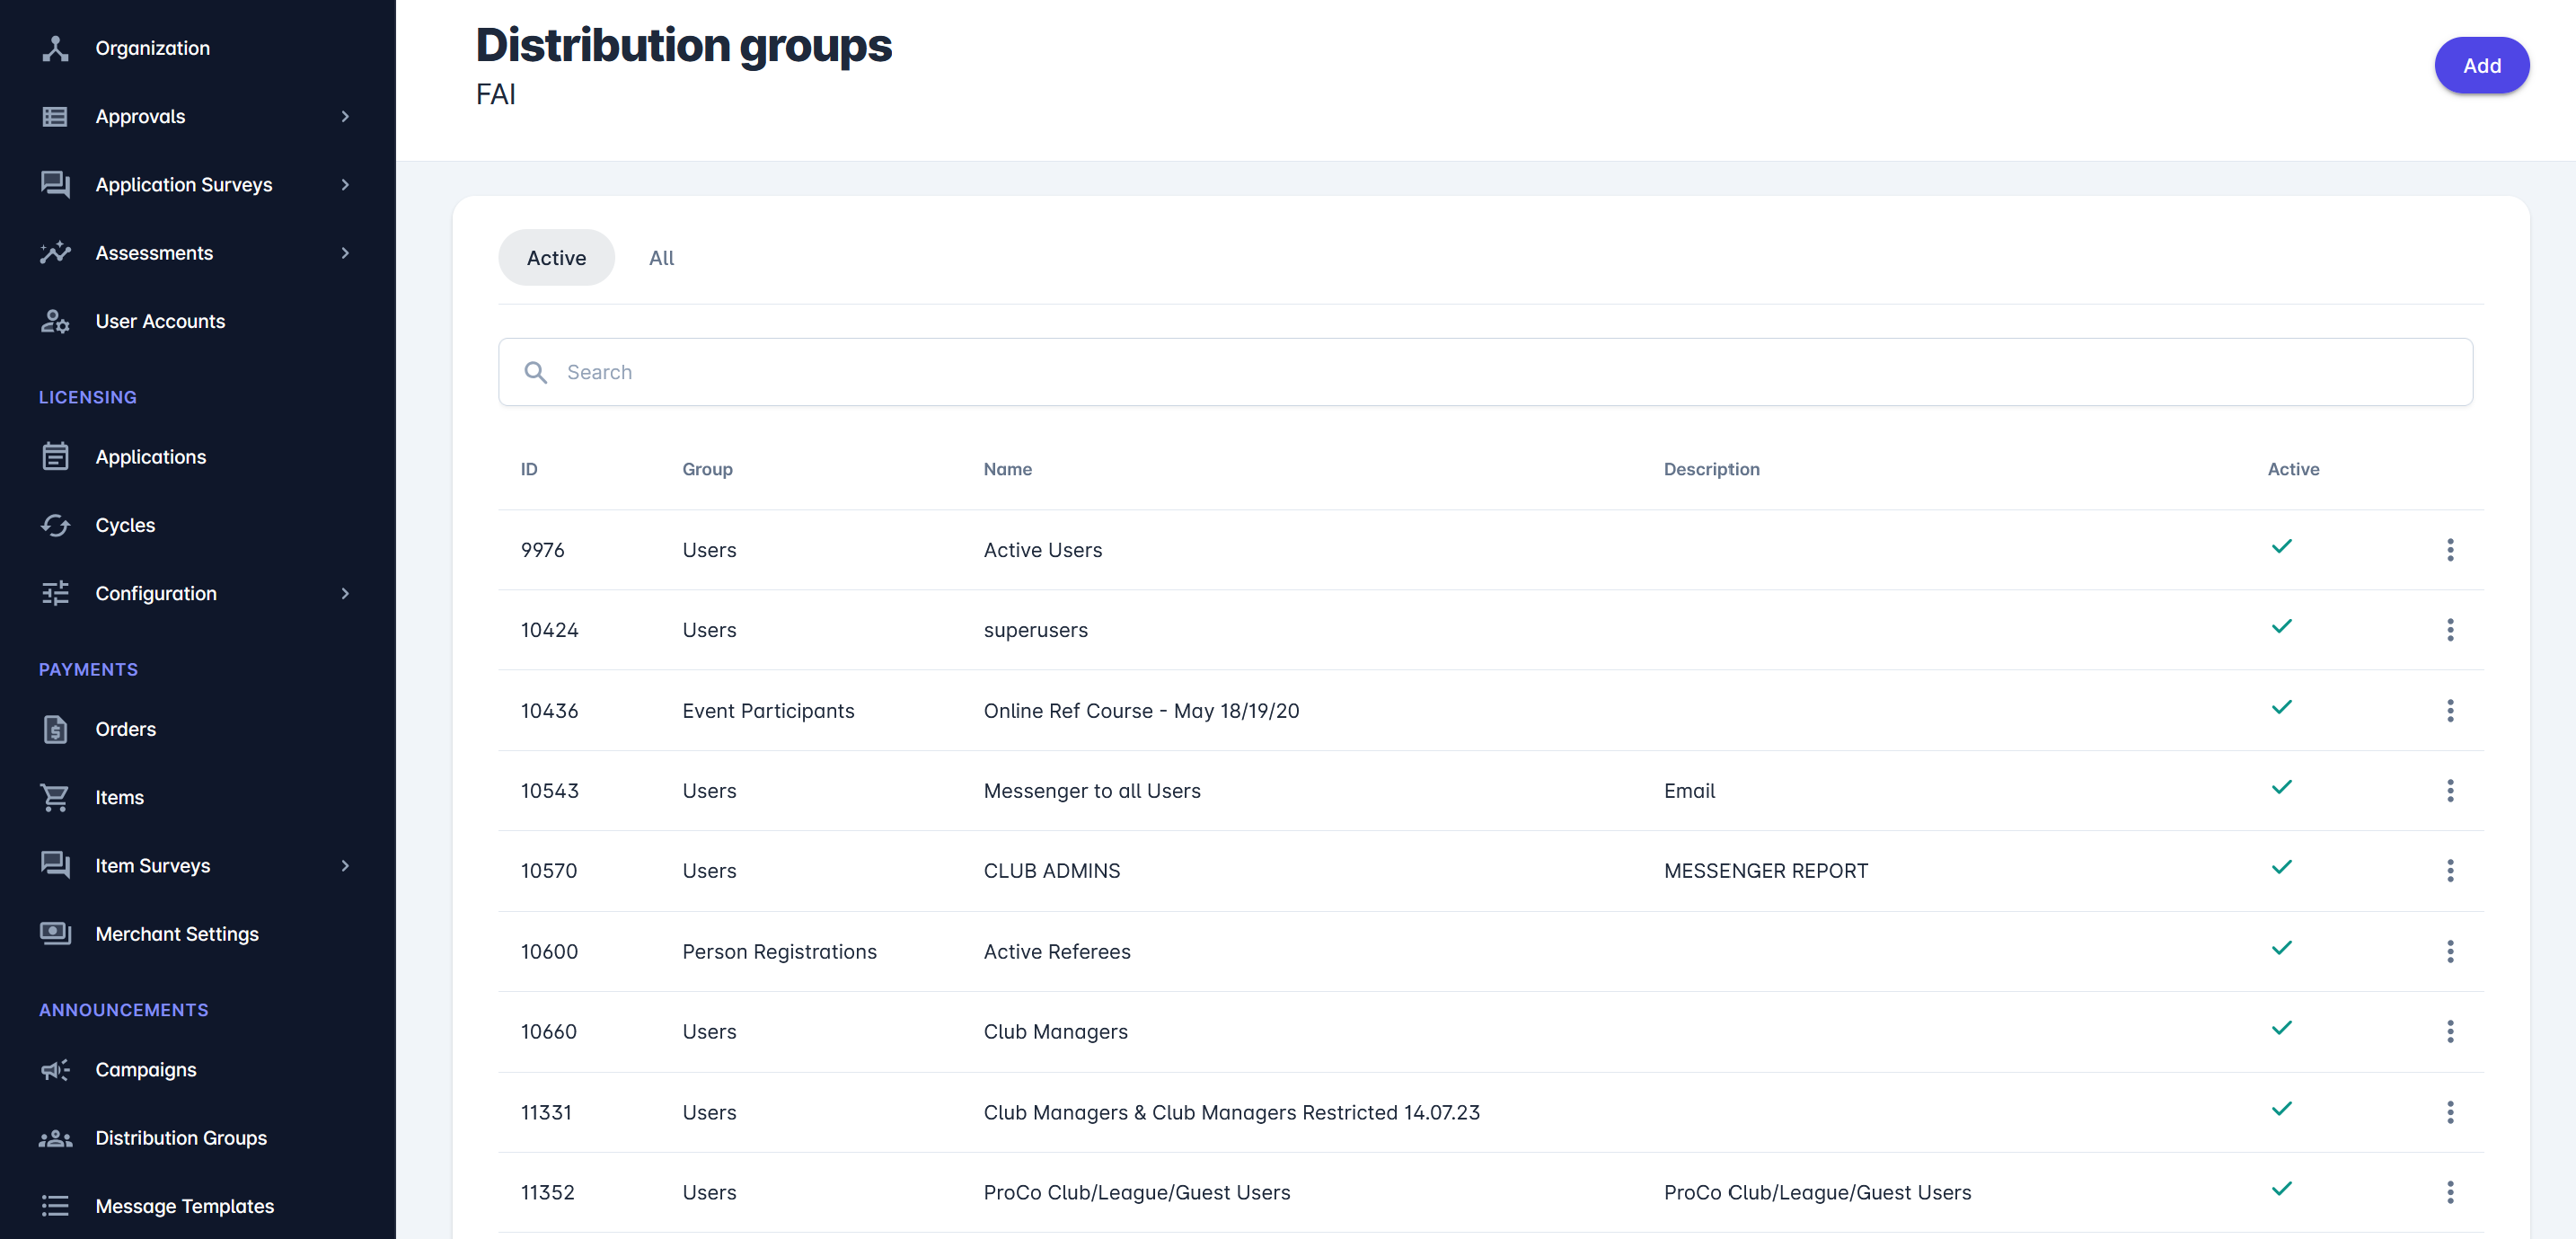The width and height of the screenshot is (2576, 1239).
Task: Expand Application Surveys submenu
Action: [345, 185]
